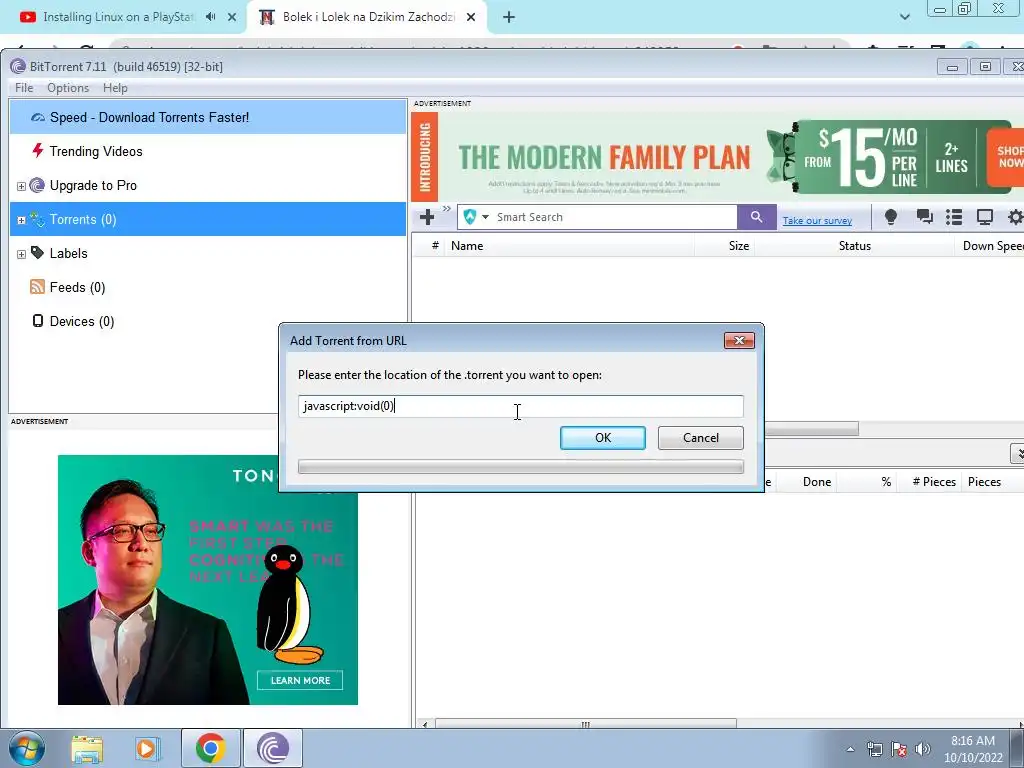
Task: Toggle the list view icon in toolbar
Action: (x=953, y=217)
